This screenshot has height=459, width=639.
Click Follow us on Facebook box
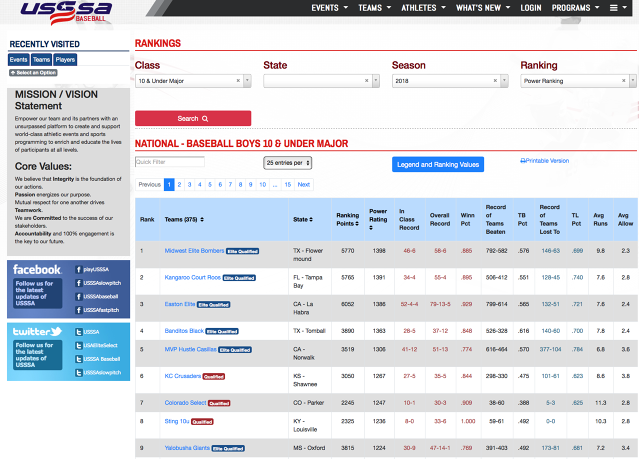pyautogui.click(x=38, y=293)
